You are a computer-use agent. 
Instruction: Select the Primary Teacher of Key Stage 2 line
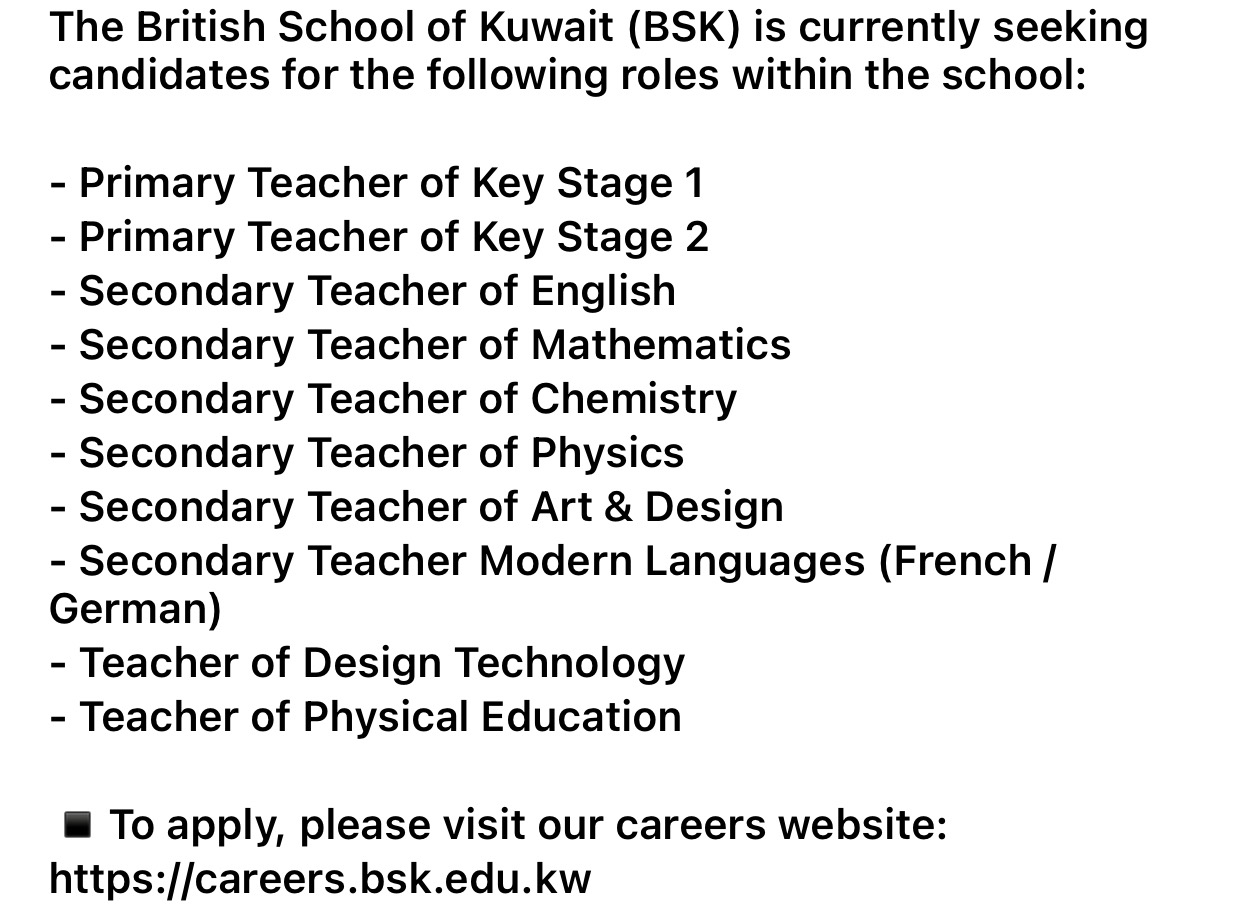(379, 237)
